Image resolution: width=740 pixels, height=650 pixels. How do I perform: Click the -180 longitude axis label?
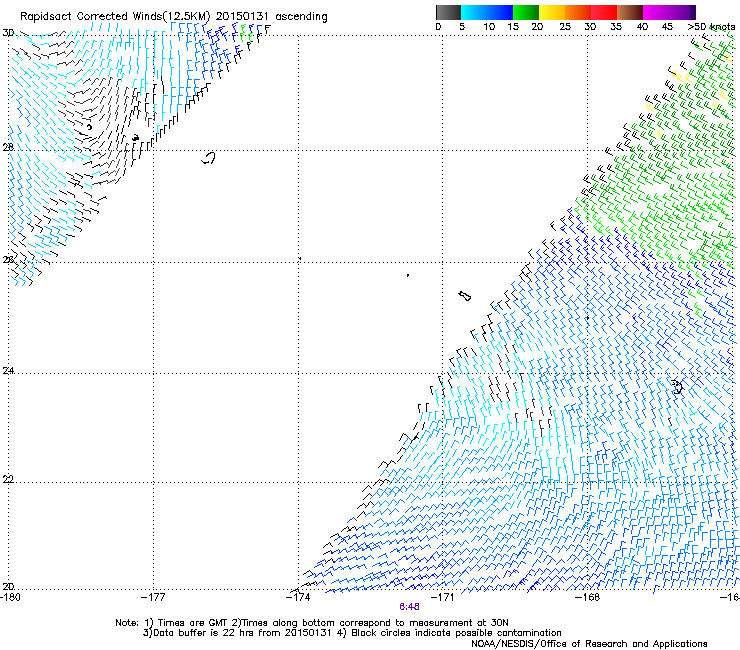(x=10, y=597)
